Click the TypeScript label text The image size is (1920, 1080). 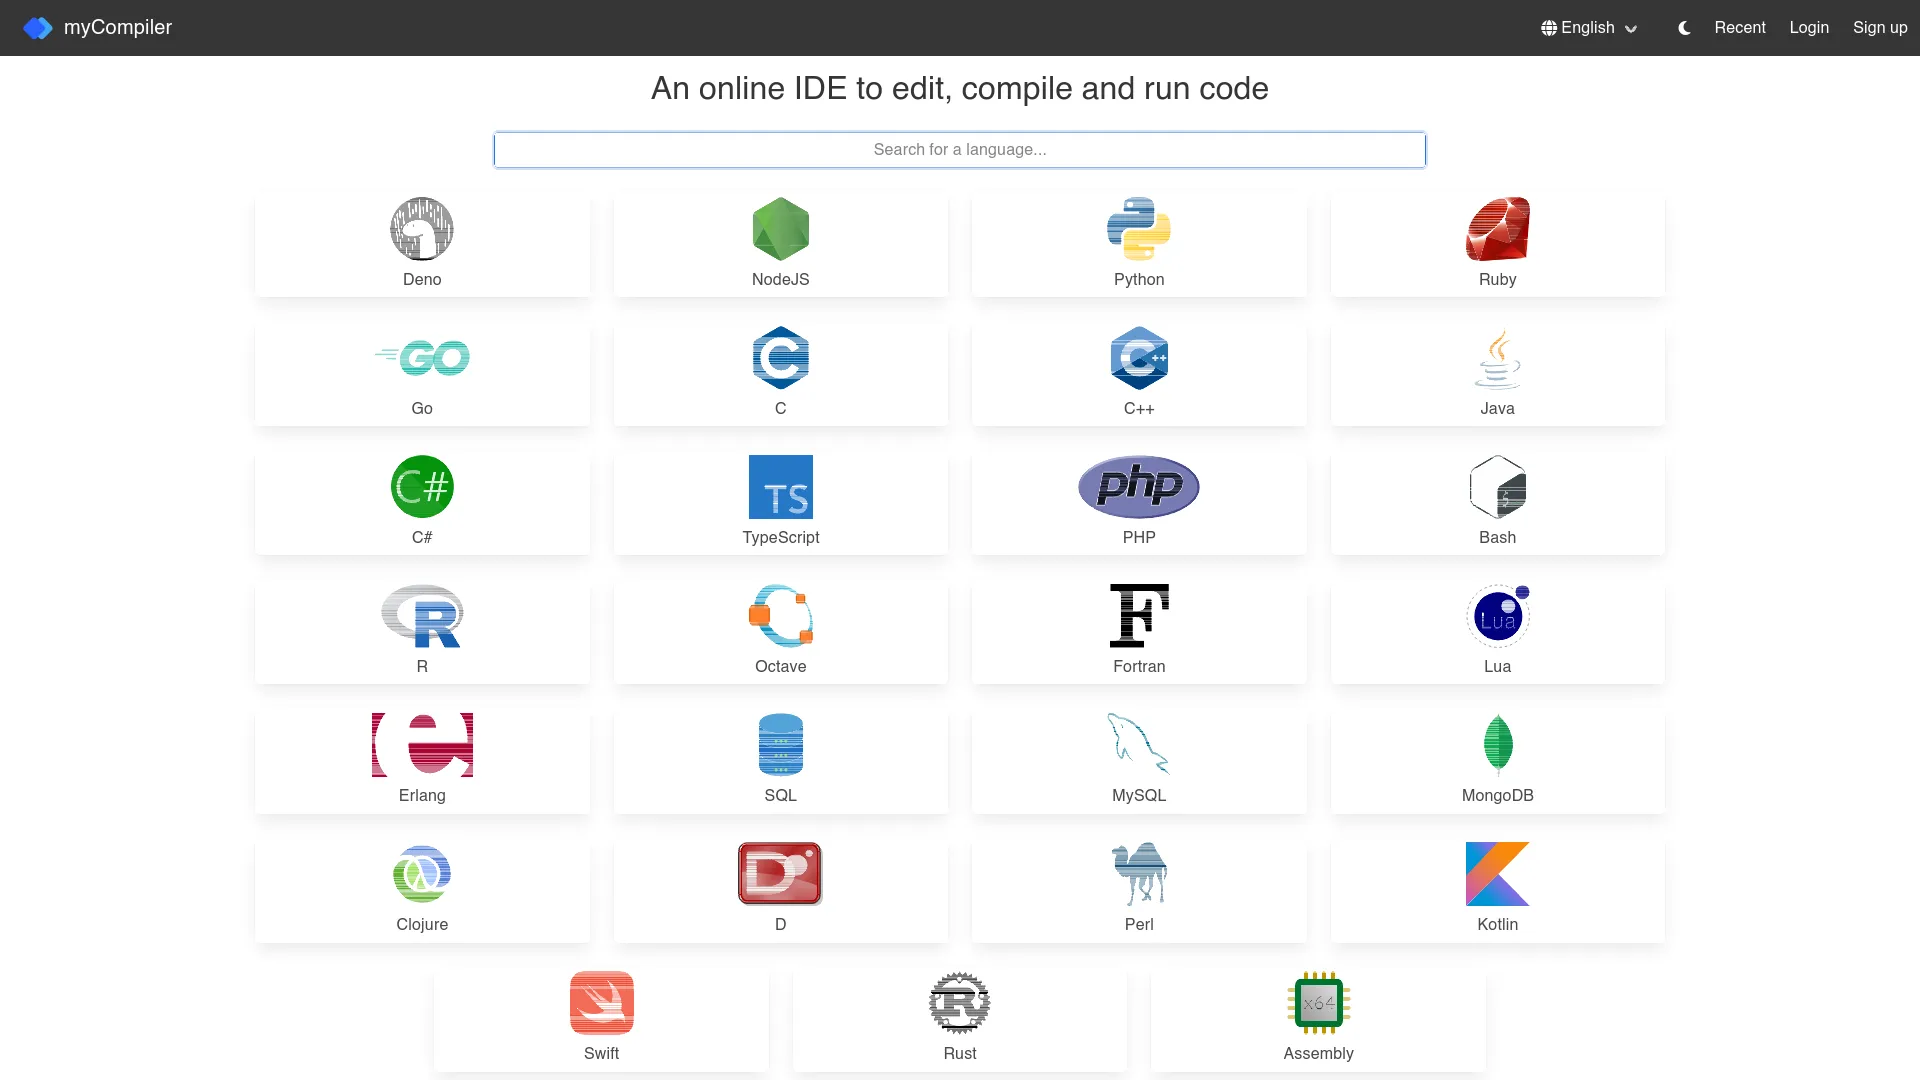[x=781, y=538]
